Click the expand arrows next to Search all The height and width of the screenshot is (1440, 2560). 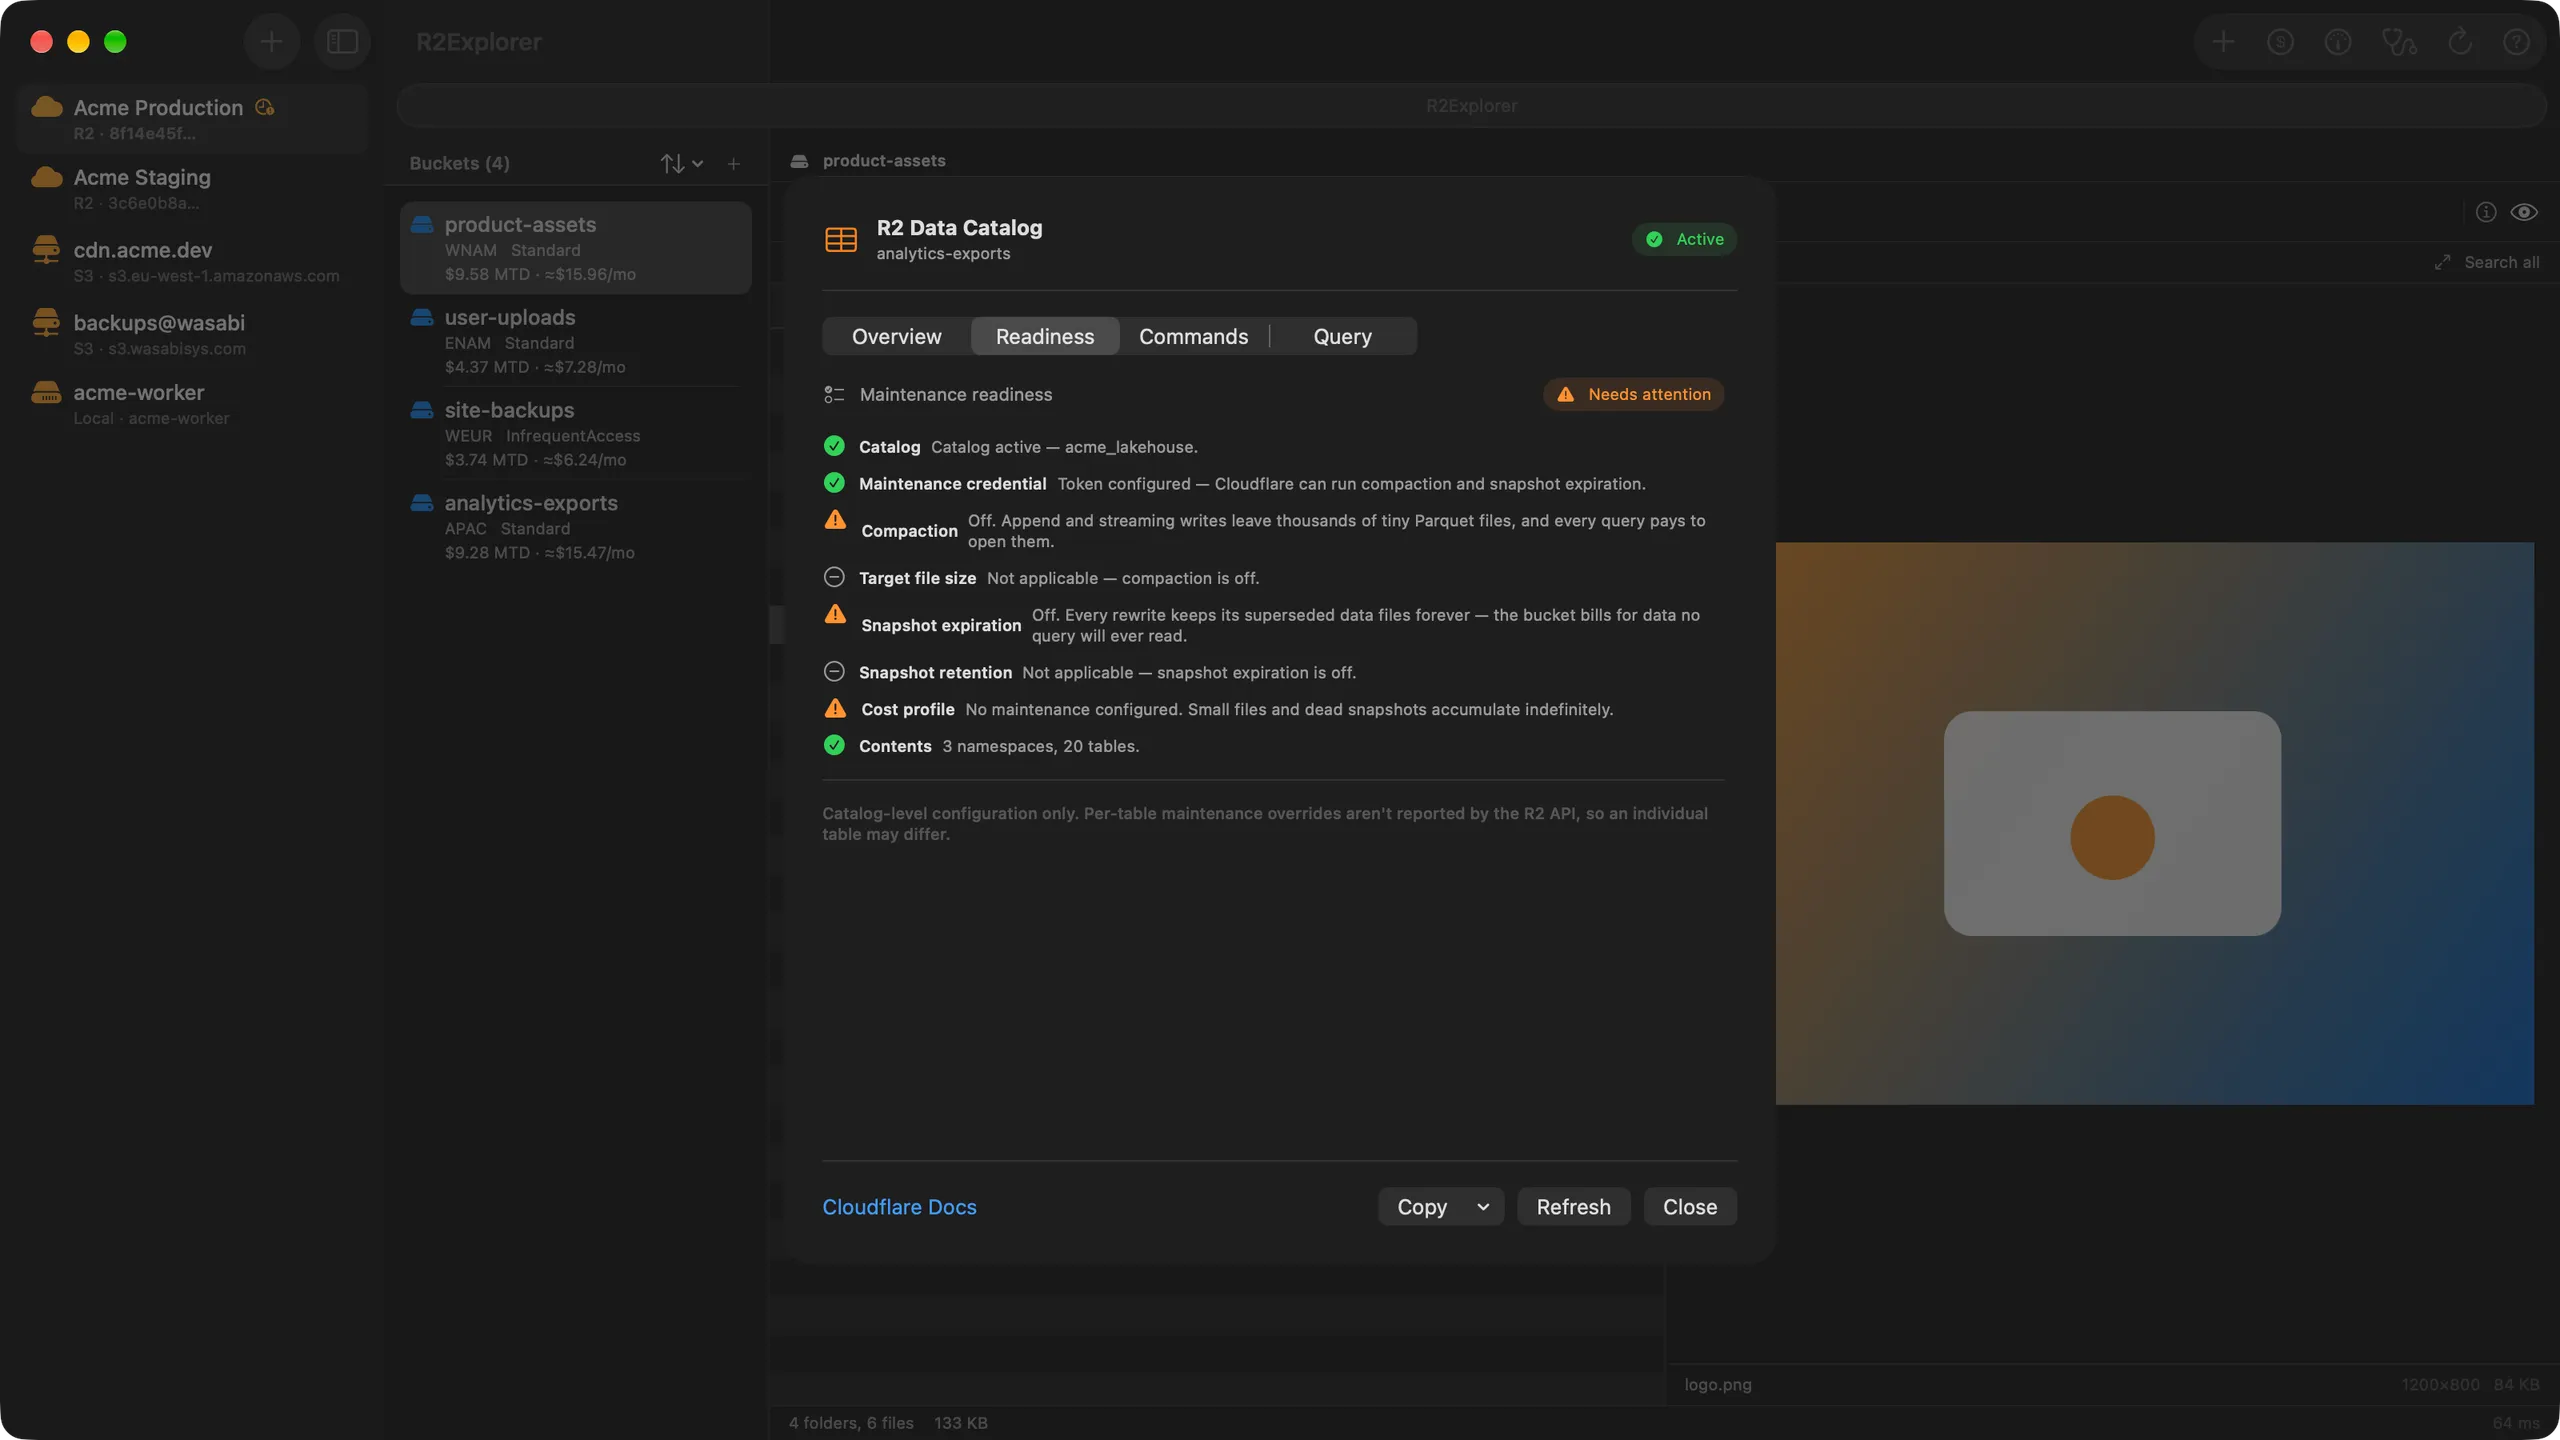point(2442,262)
